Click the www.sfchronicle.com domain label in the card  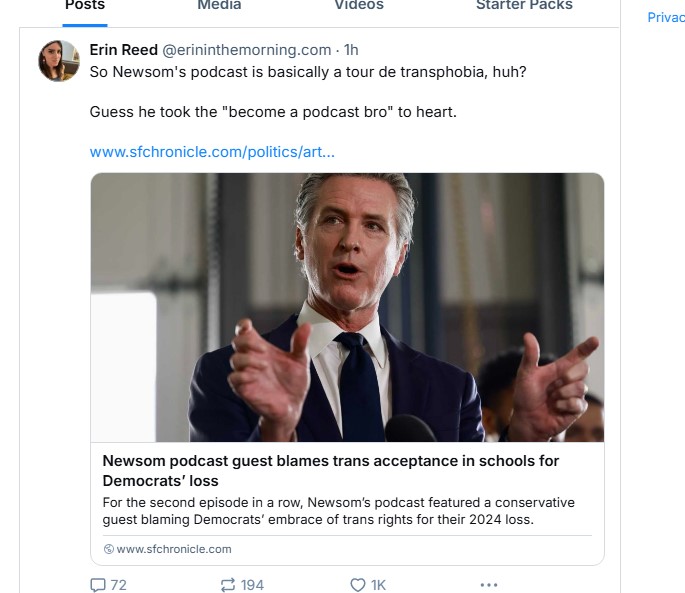(173, 549)
